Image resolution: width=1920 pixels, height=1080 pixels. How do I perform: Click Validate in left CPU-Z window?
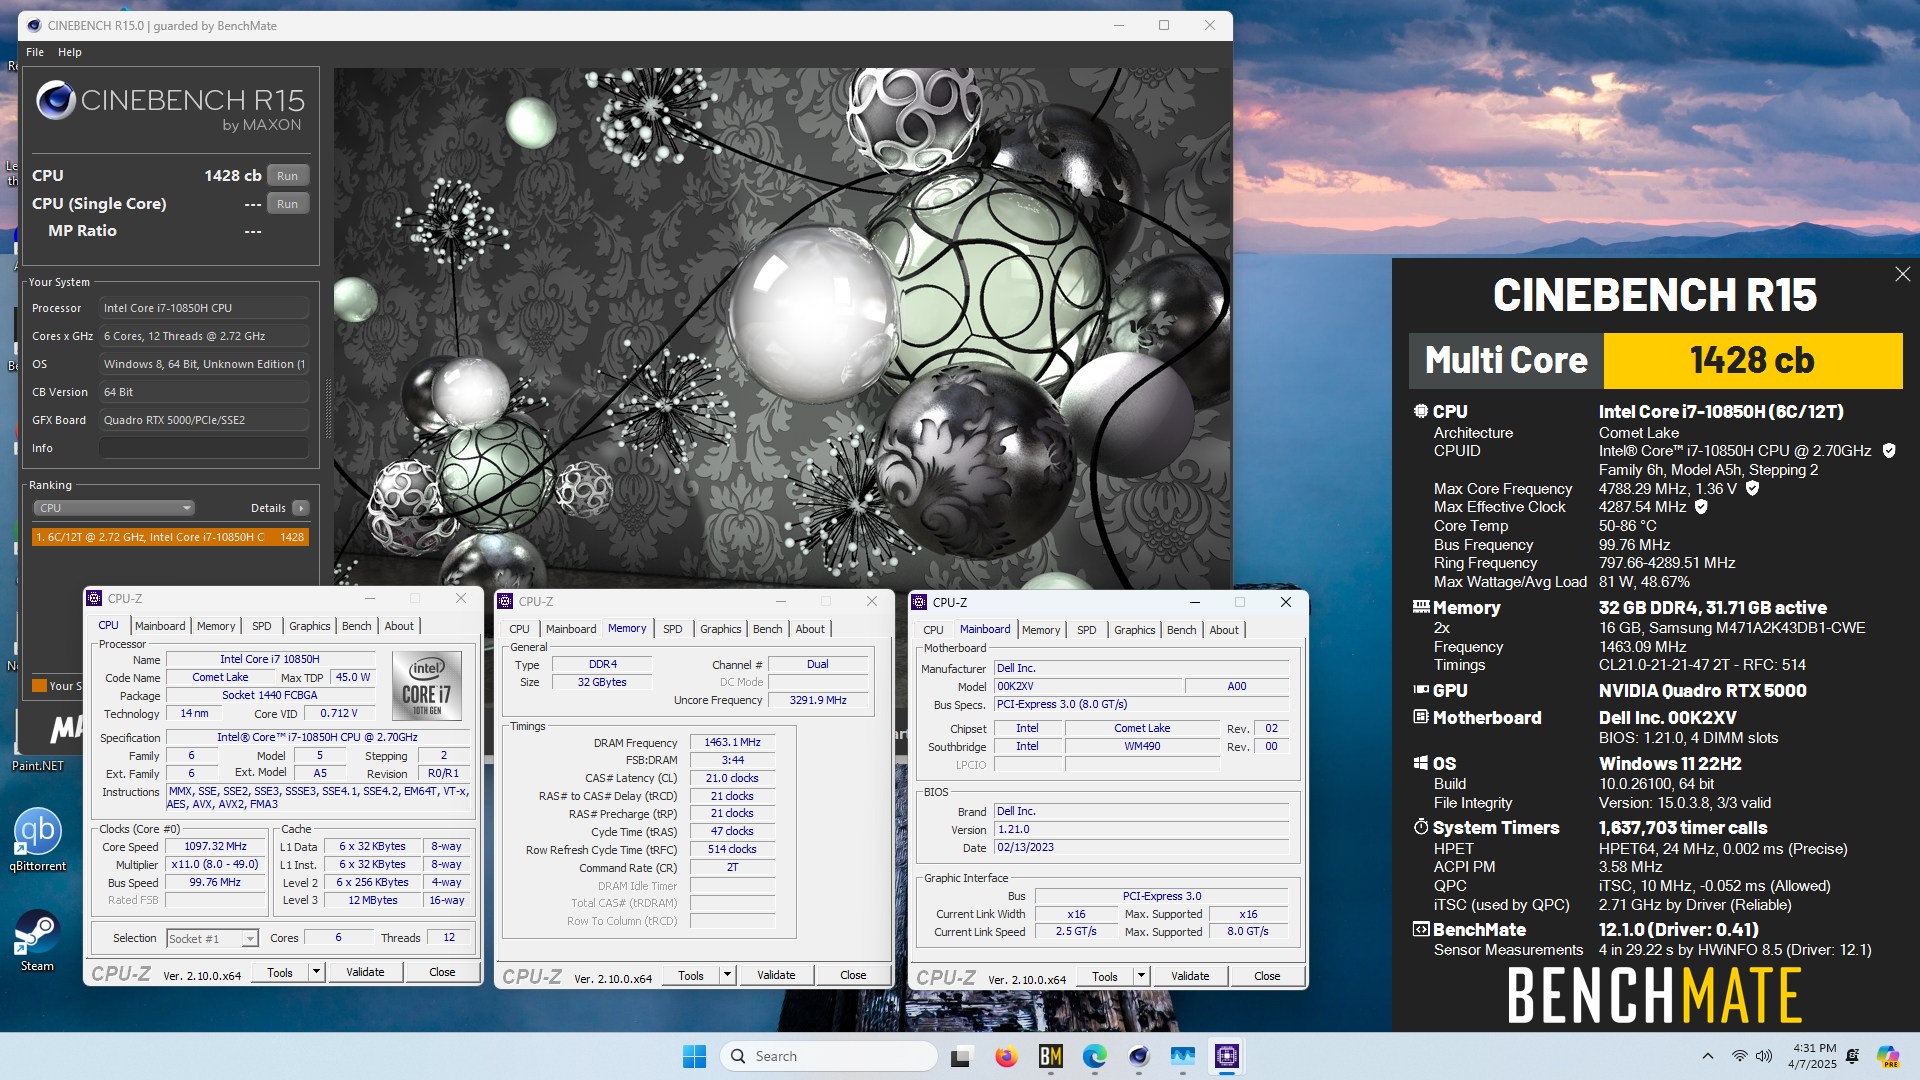click(365, 972)
